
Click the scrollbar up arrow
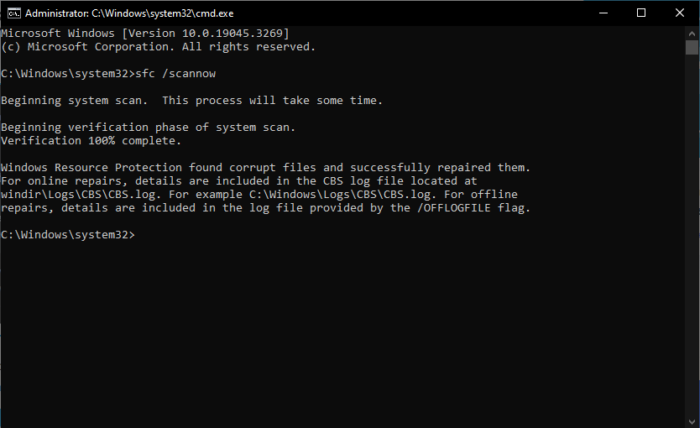pos(691,33)
